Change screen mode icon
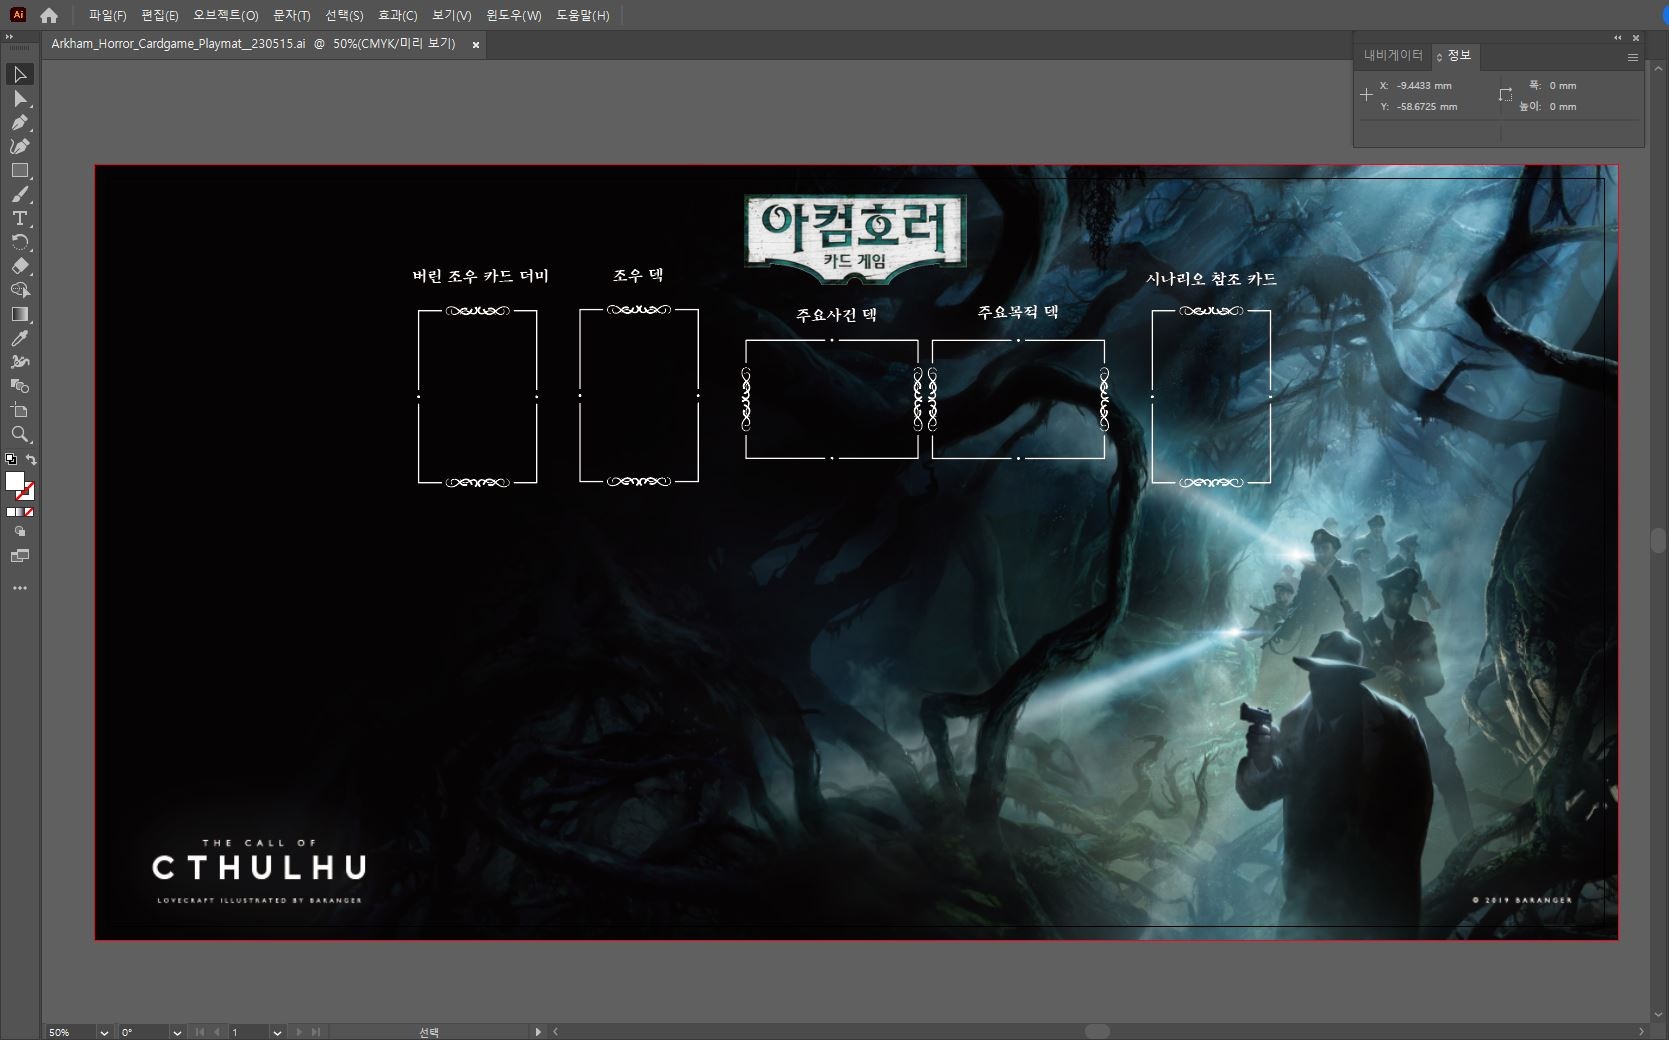This screenshot has height=1040, width=1669. (x=20, y=556)
